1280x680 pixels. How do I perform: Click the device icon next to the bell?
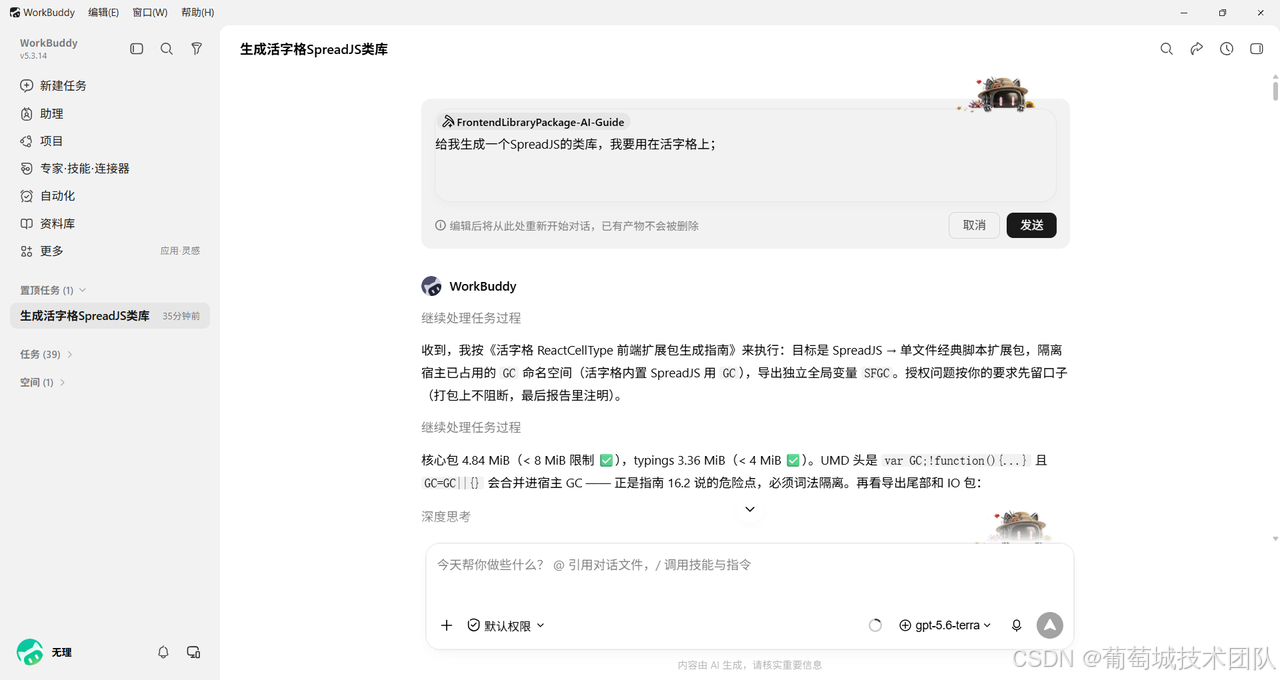click(x=194, y=652)
